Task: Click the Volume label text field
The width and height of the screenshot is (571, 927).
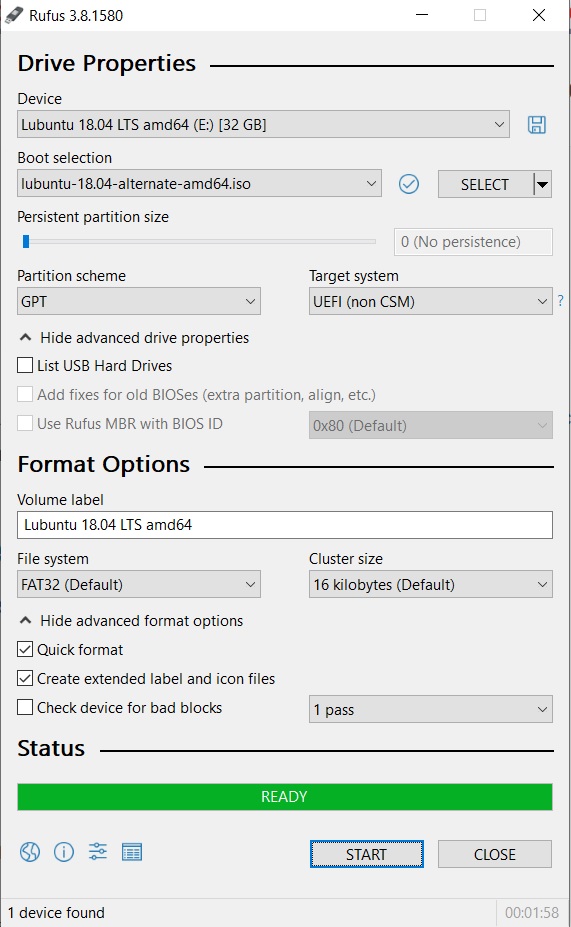Action: pos(285,525)
